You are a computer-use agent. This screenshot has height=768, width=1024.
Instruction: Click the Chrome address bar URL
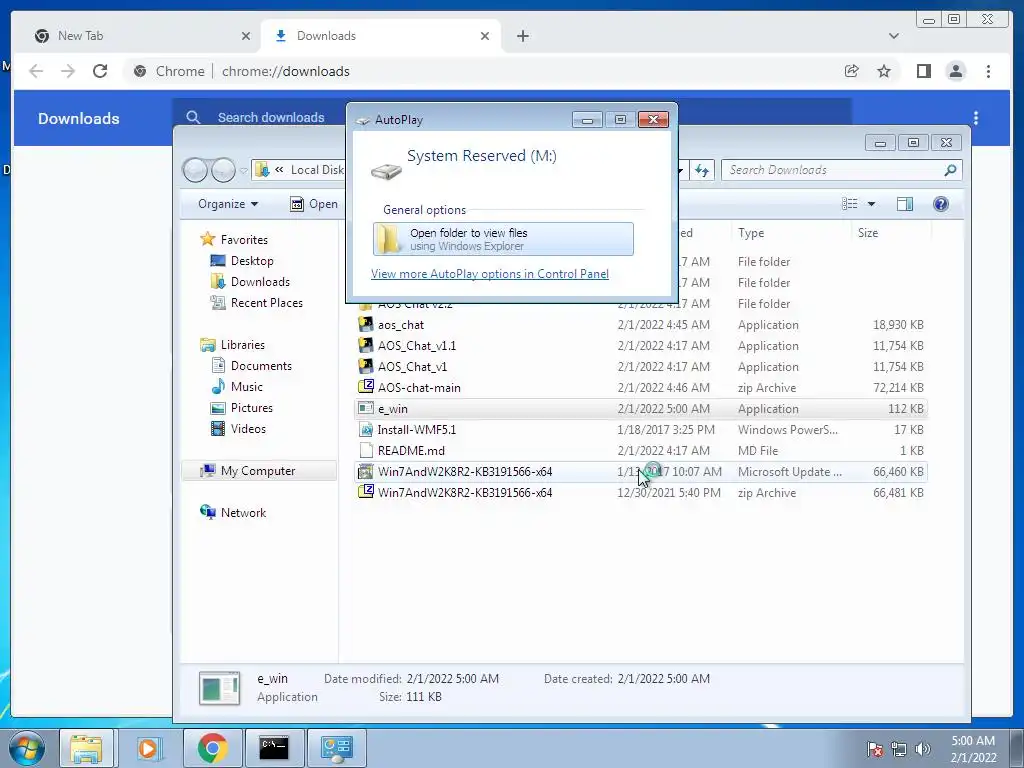coord(285,71)
